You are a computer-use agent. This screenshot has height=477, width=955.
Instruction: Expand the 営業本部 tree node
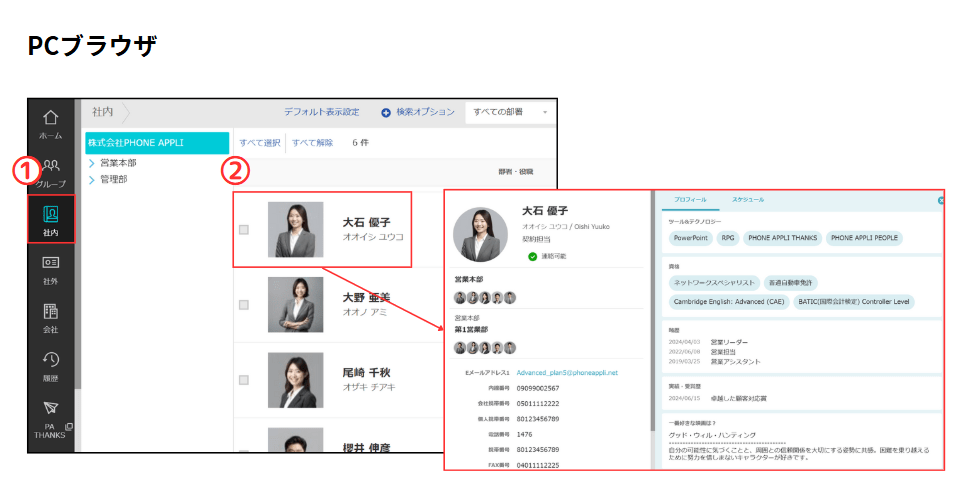point(92,163)
